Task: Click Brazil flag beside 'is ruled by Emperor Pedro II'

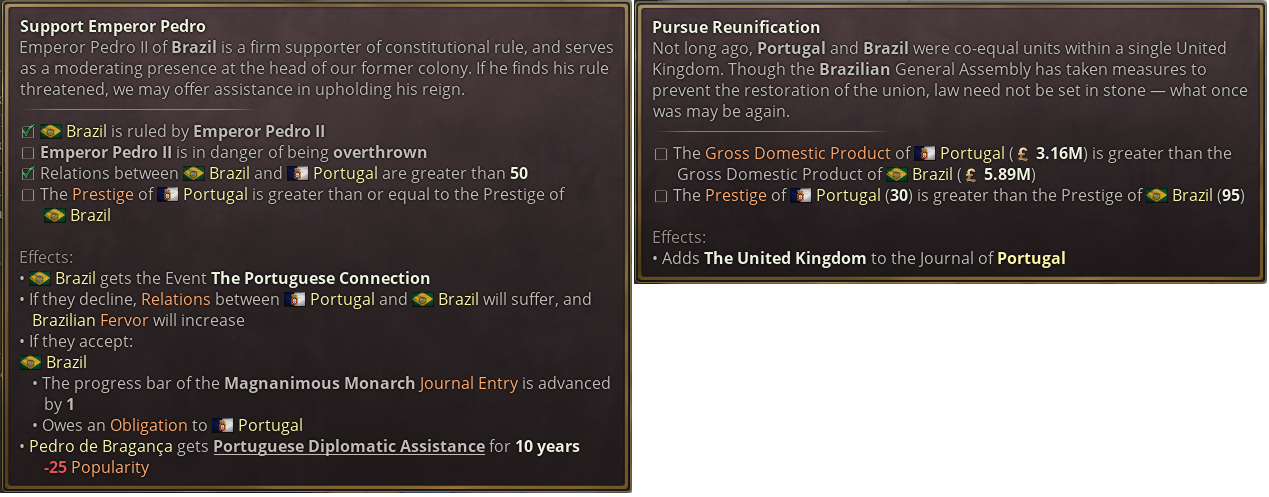Action: tap(51, 131)
